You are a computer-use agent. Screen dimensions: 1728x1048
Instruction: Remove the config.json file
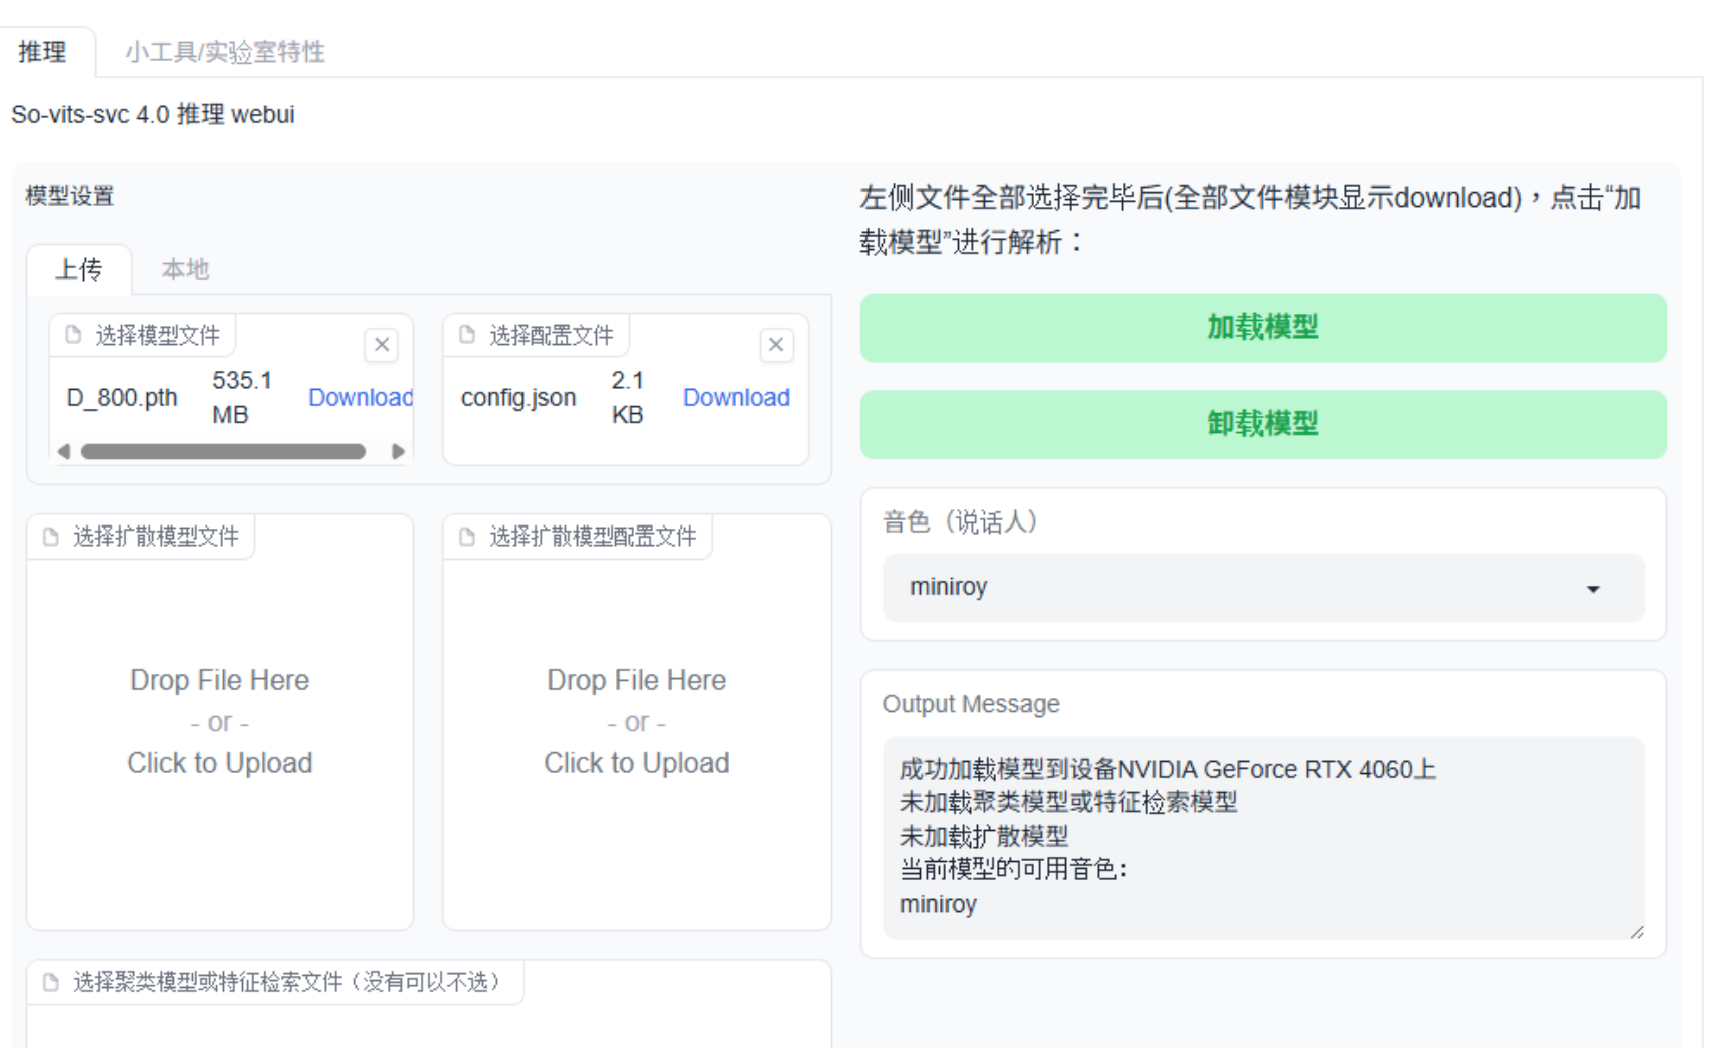coord(775,345)
